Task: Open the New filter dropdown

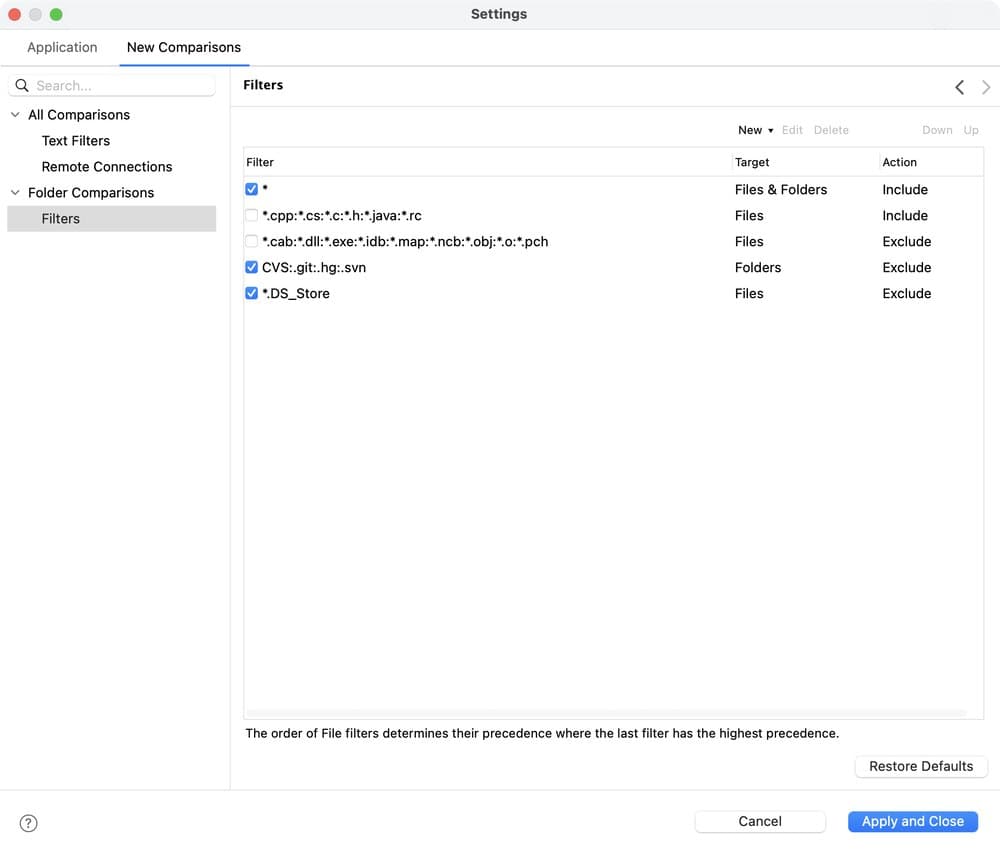Action: pos(756,130)
